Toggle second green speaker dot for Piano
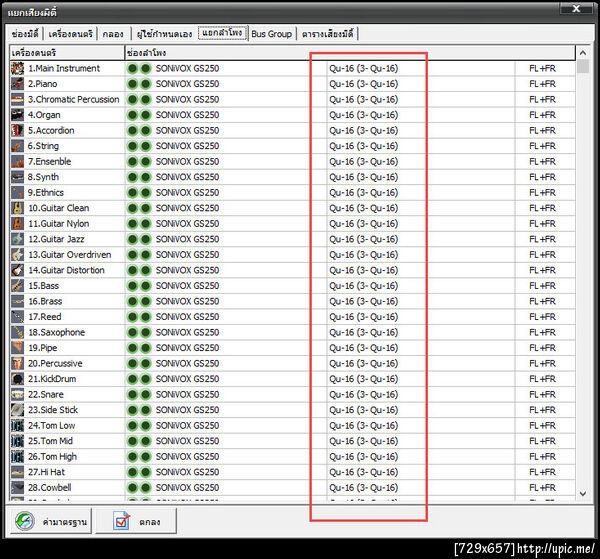This screenshot has width=600, height=559. click(x=145, y=84)
